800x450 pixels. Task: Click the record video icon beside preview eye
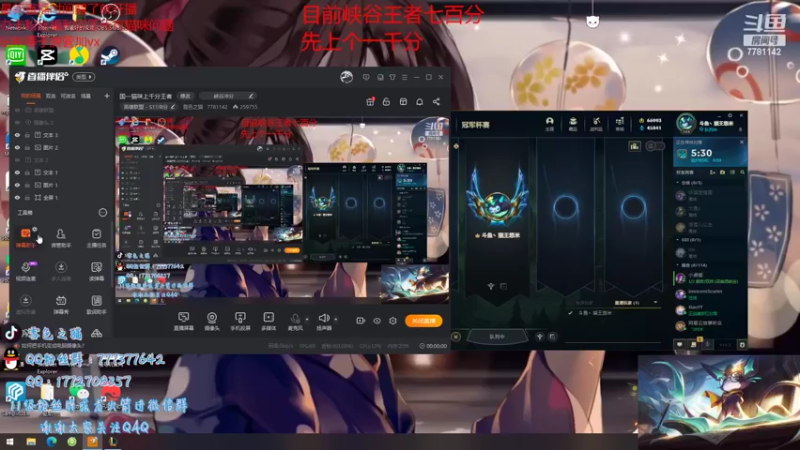tap(360, 321)
